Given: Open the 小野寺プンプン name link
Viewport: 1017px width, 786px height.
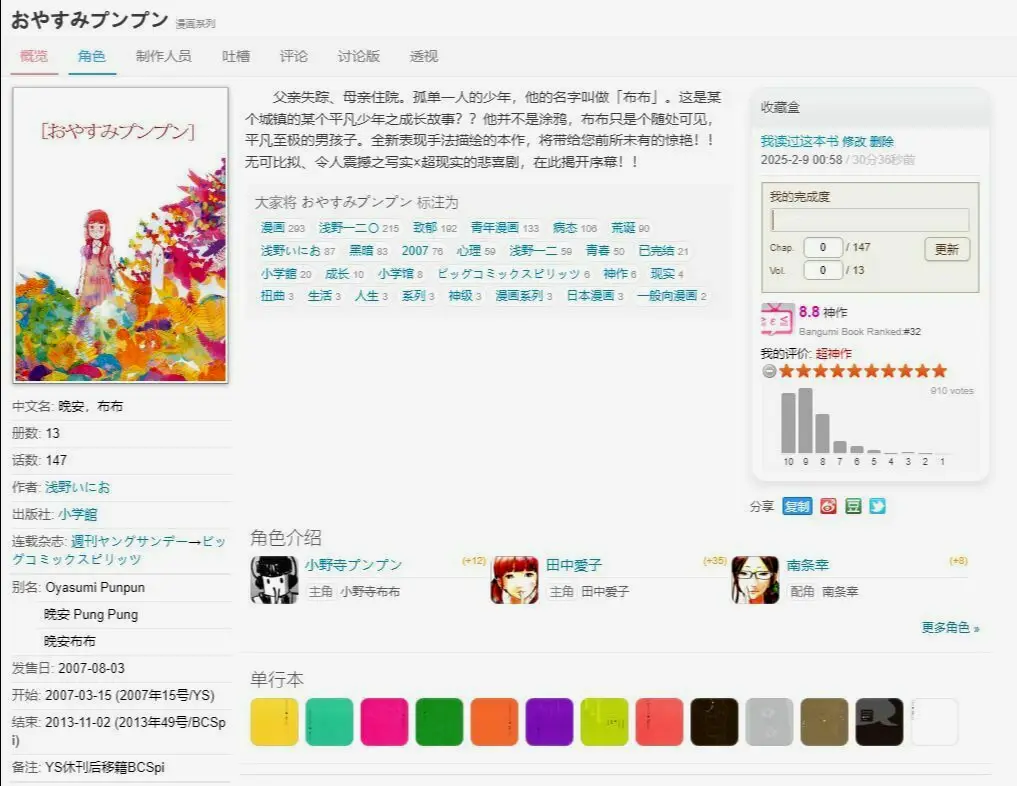Looking at the screenshot, I should click(x=353, y=565).
